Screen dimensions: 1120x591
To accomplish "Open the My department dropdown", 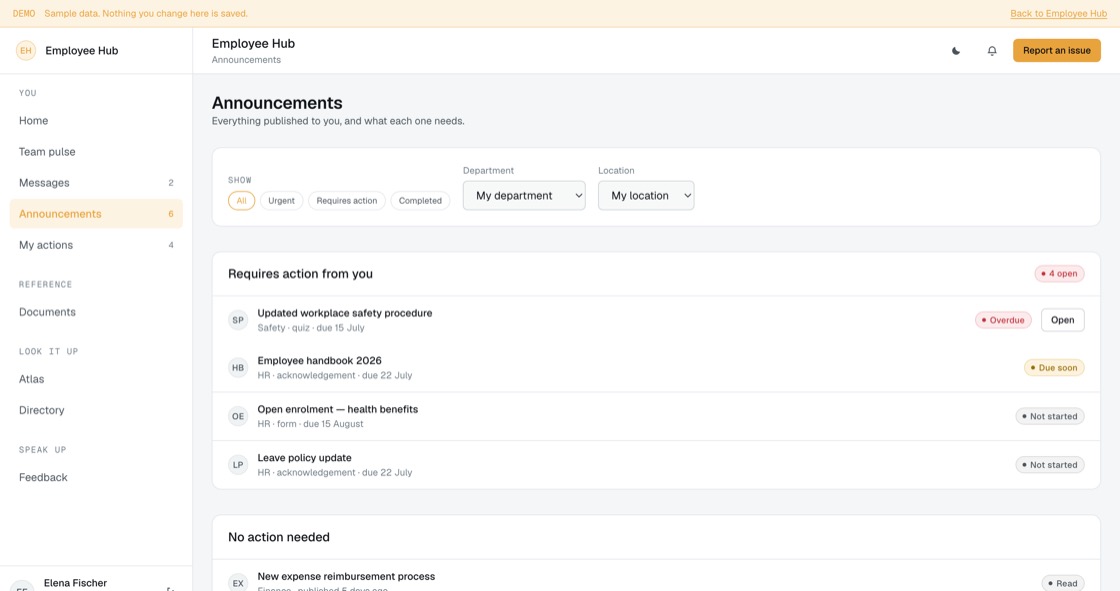I will click(524, 195).
